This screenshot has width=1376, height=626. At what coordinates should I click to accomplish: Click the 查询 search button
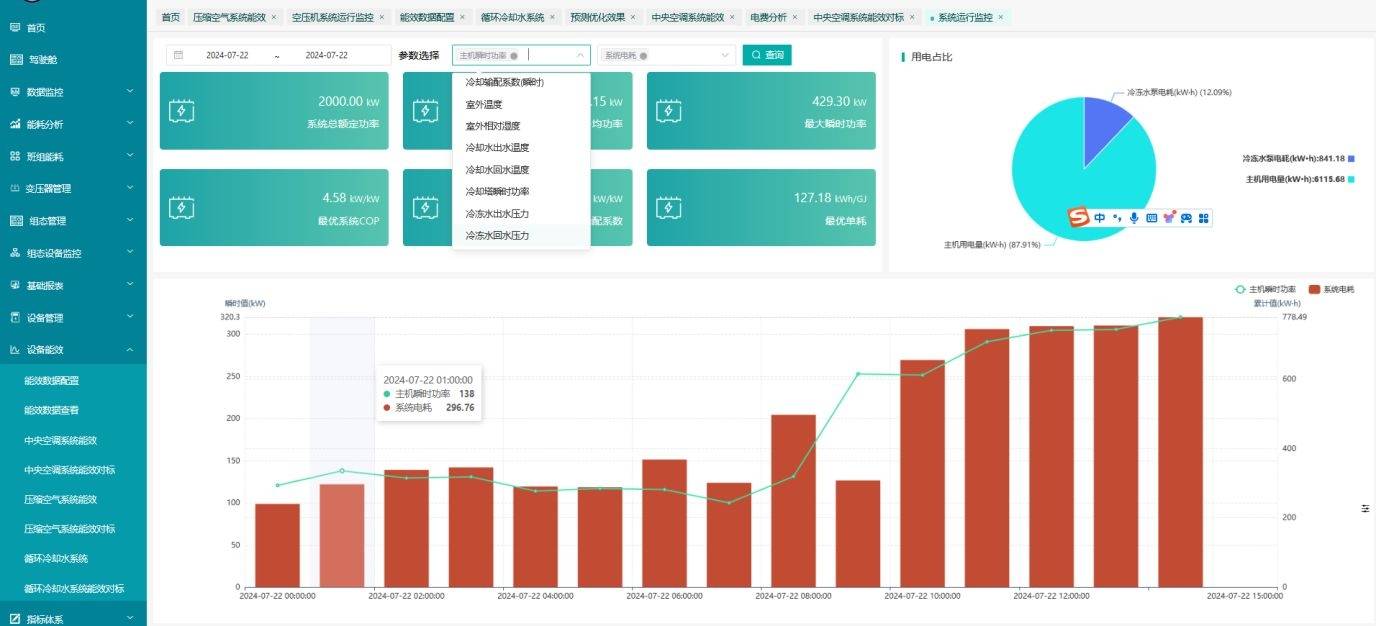point(767,55)
